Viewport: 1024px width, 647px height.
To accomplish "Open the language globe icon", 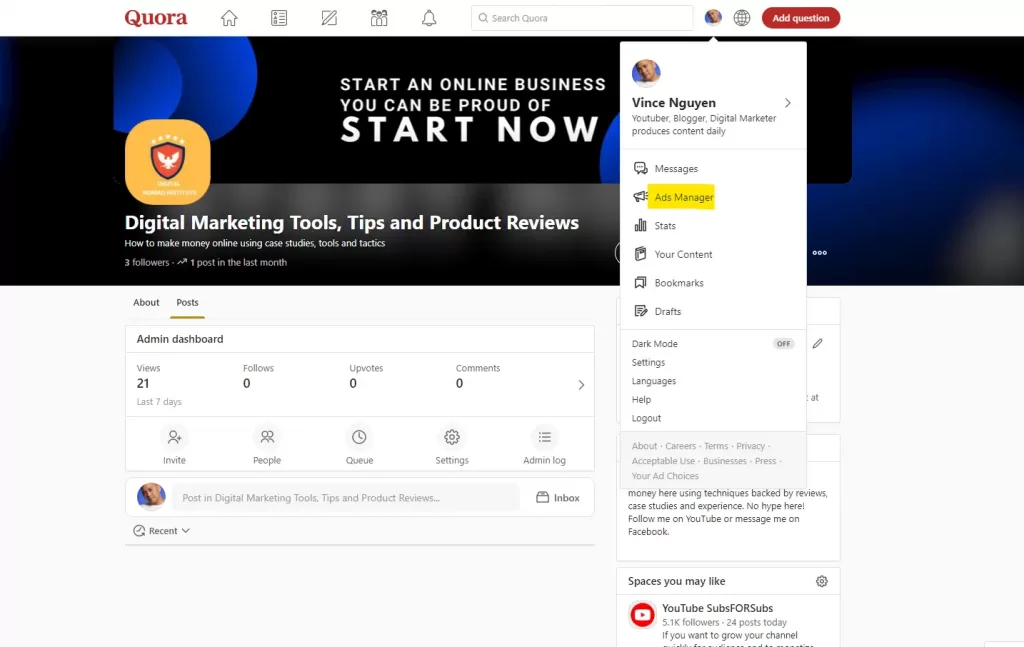I will pyautogui.click(x=742, y=18).
